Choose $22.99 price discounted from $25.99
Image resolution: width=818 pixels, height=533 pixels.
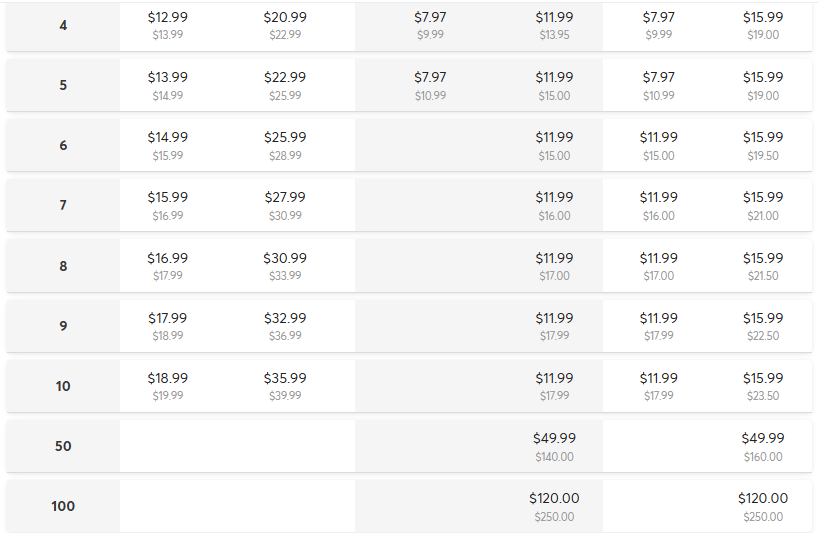click(285, 78)
